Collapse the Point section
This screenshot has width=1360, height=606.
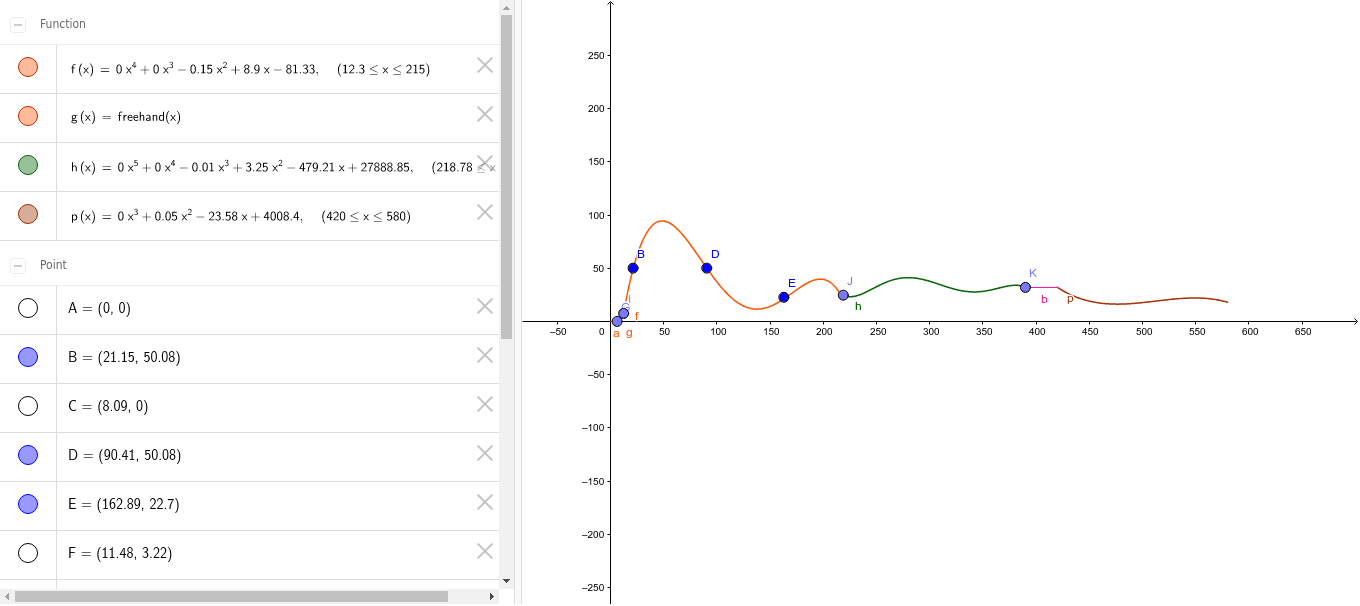point(17,264)
